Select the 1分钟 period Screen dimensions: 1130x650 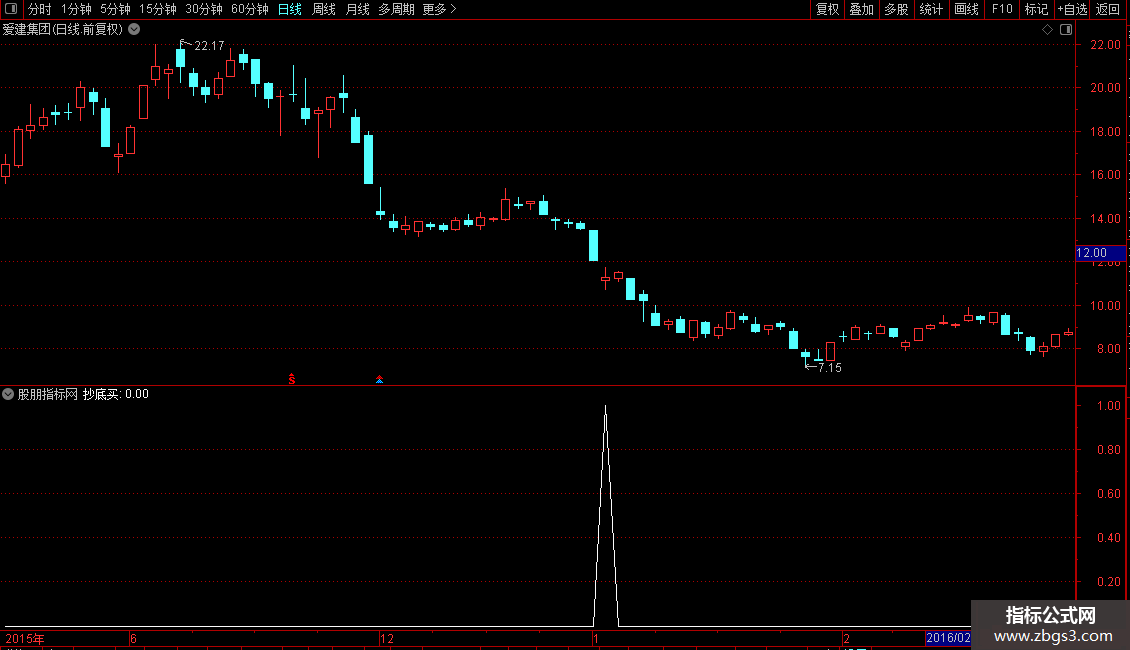point(76,9)
